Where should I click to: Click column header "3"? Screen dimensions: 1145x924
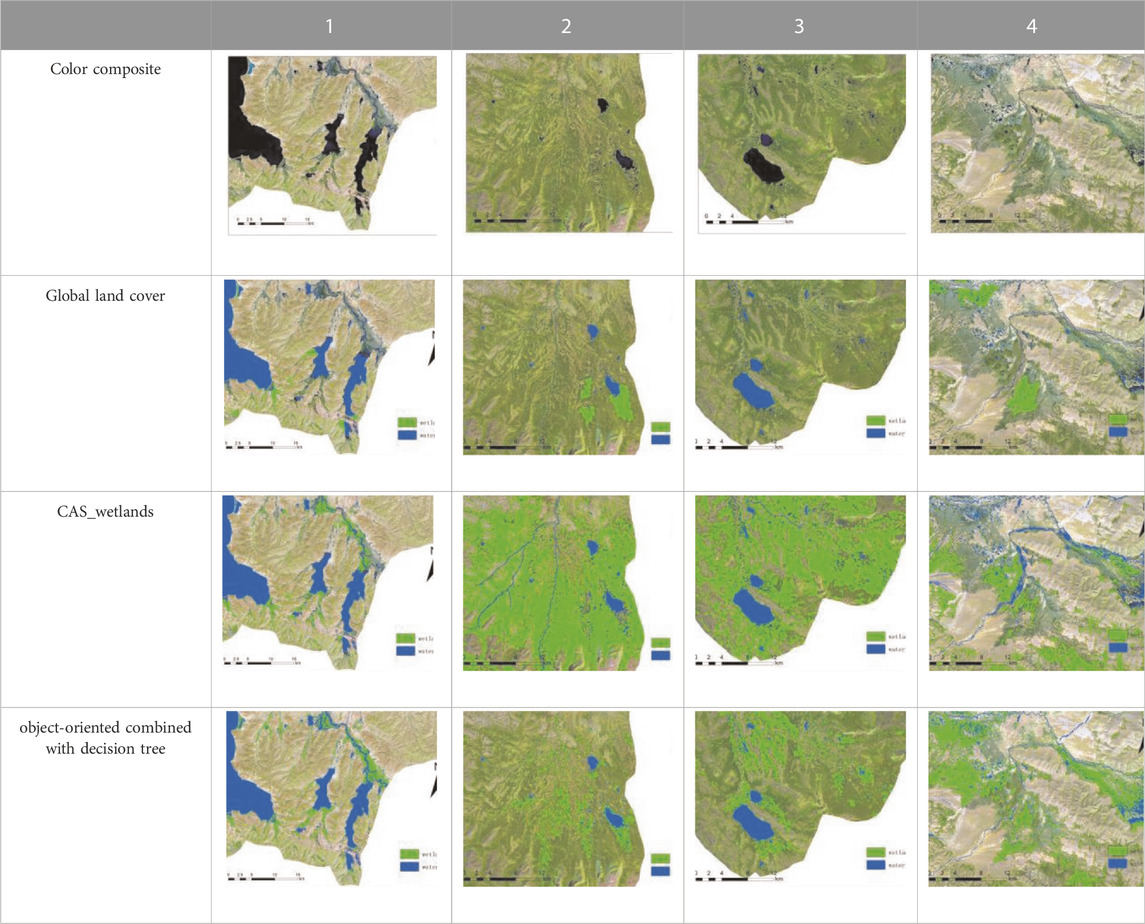coord(800,26)
